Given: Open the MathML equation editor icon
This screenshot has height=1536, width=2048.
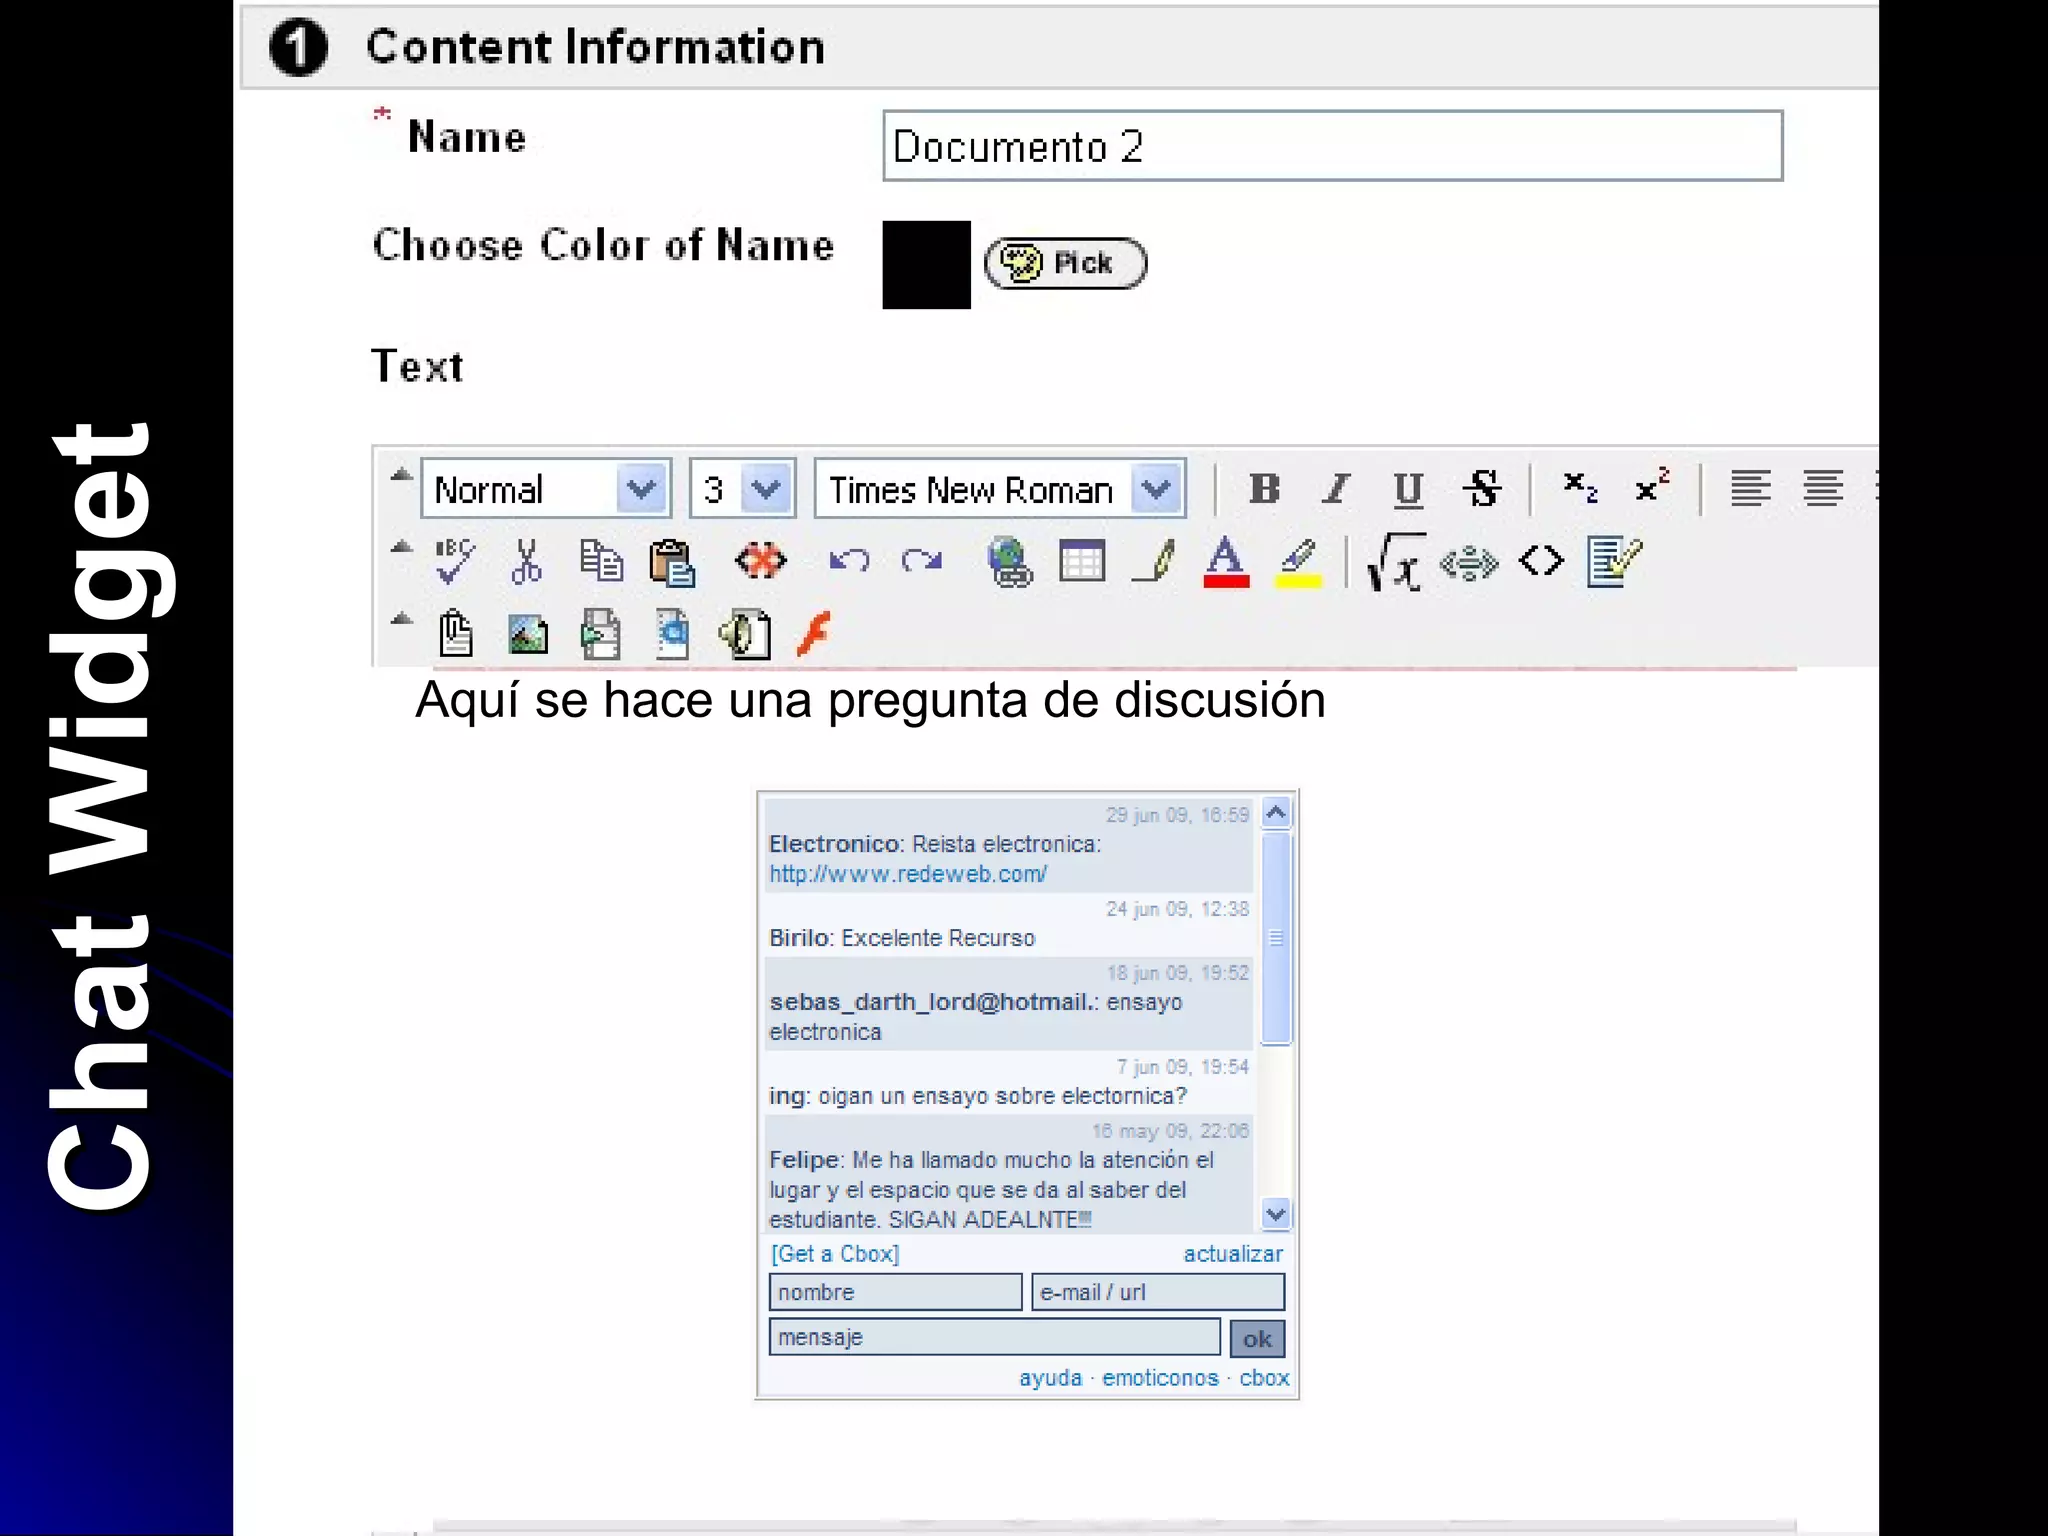Looking at the screenshot, I should point(1469,564).
